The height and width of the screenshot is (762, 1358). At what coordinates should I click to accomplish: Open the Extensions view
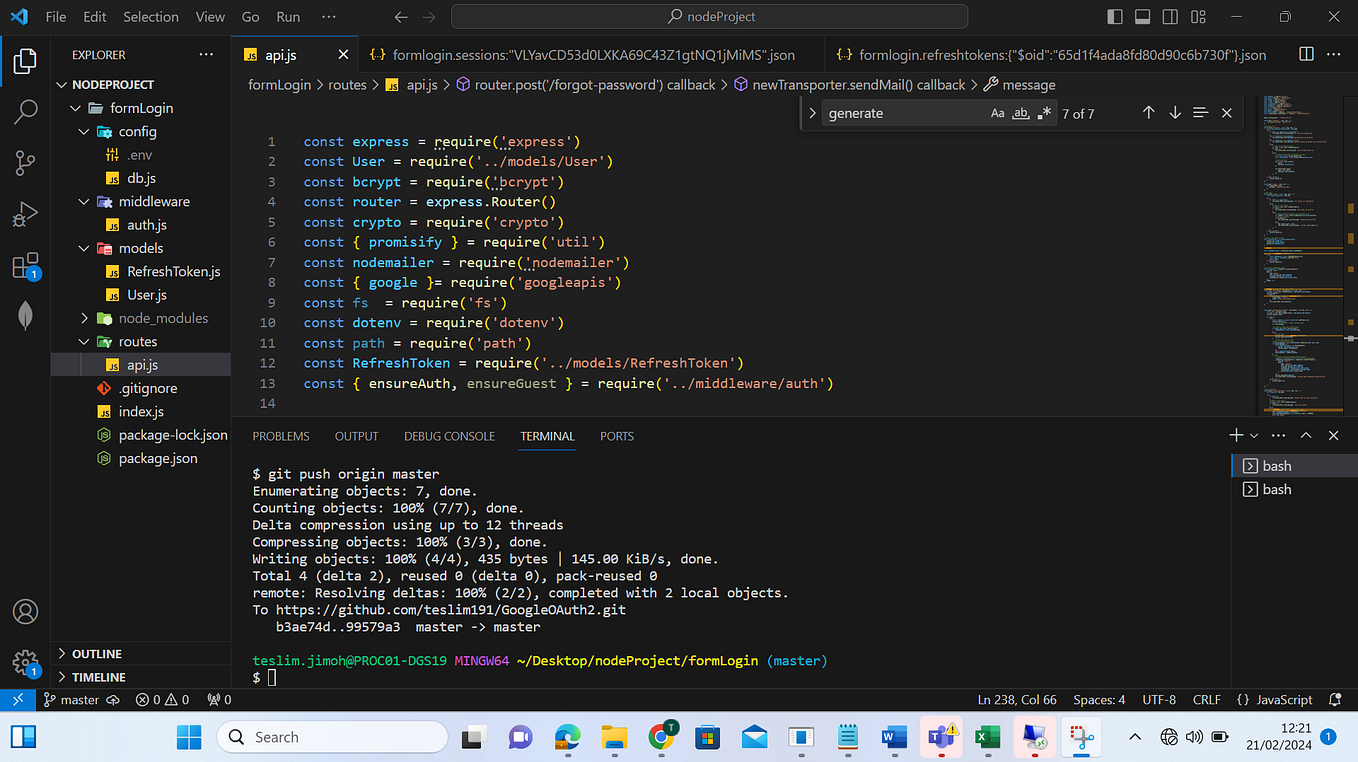click(x=25, y=265)
